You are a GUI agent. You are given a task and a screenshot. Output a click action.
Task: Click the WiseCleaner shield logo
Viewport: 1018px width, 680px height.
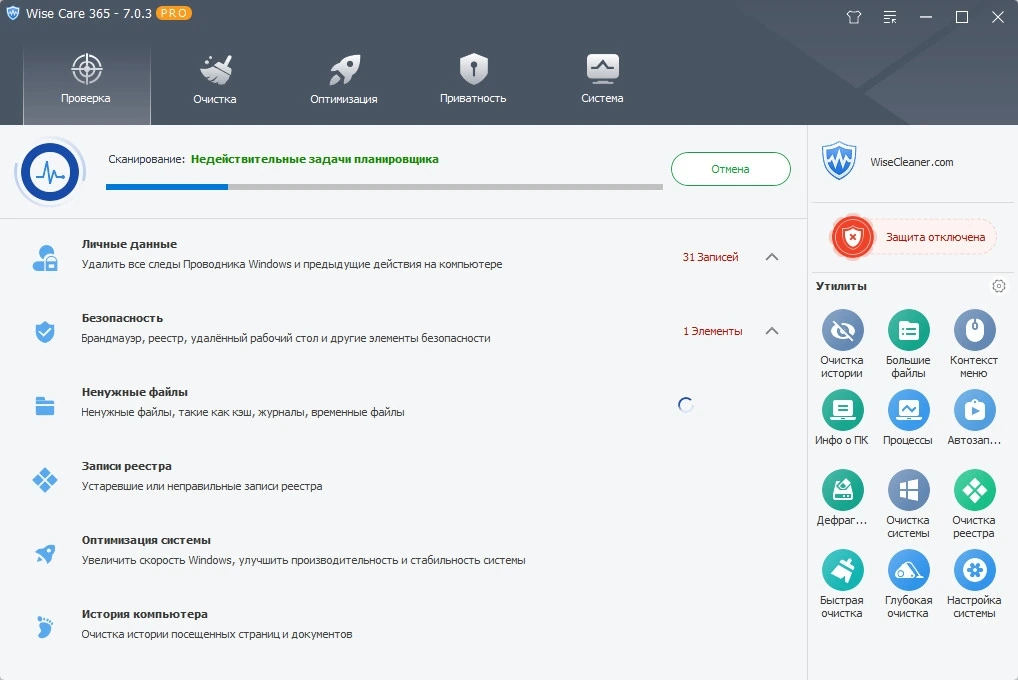839,160
